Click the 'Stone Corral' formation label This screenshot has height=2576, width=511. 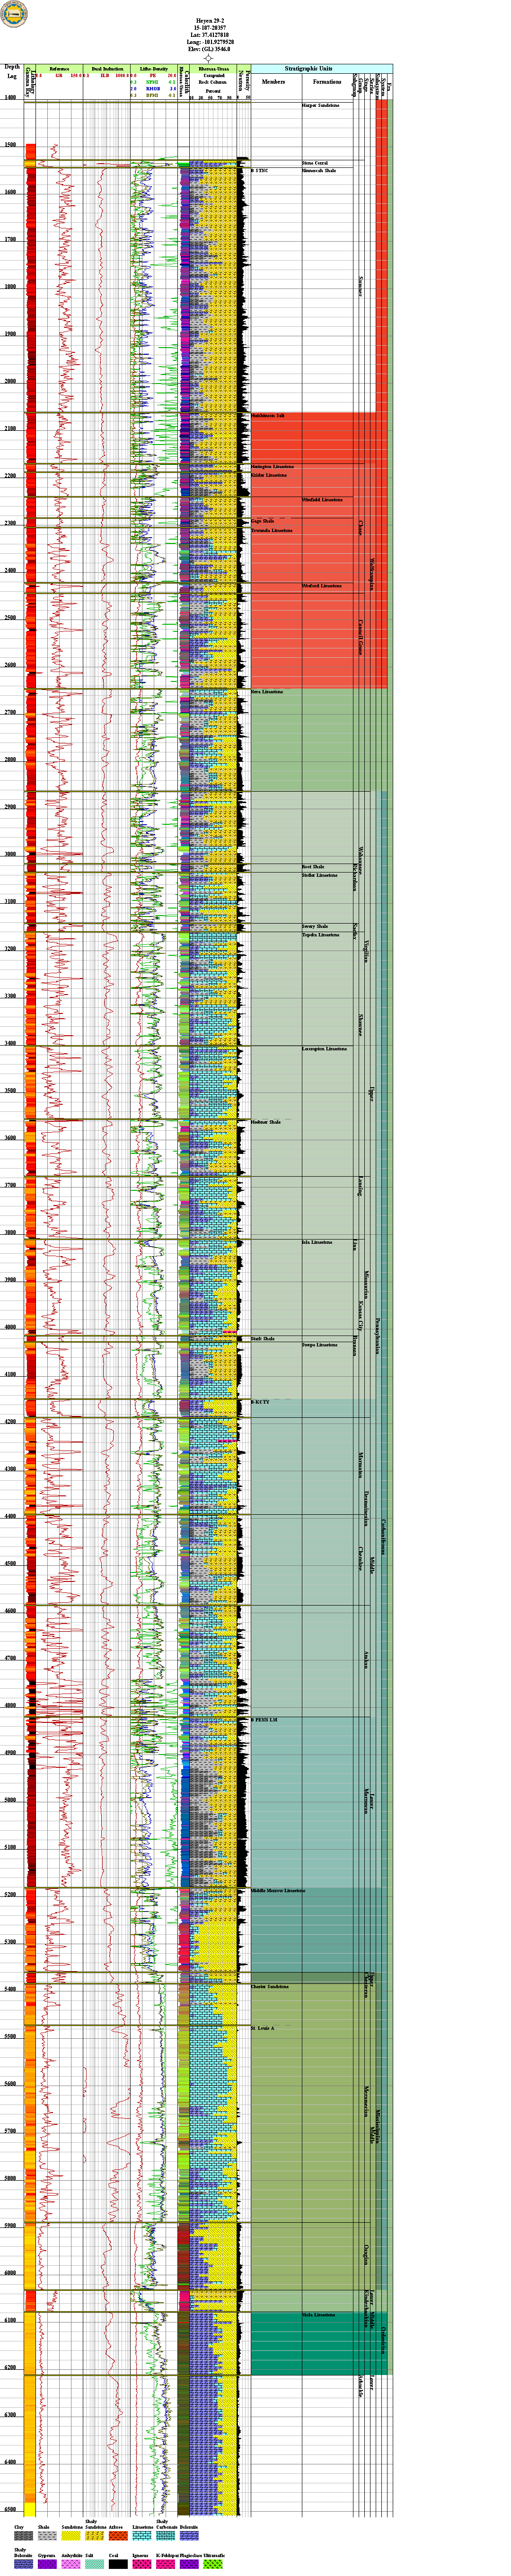tap(315, 163)
